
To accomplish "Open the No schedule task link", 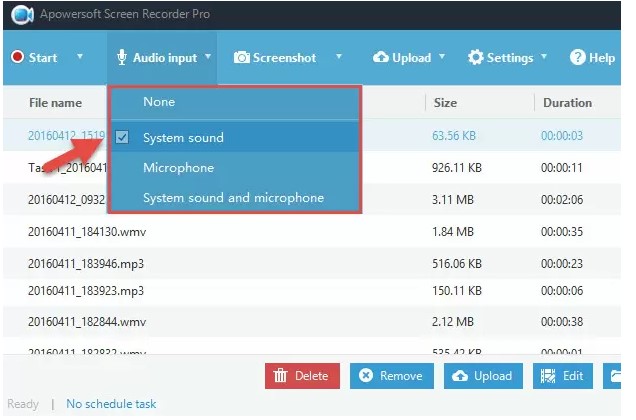I will coord(111,404).
